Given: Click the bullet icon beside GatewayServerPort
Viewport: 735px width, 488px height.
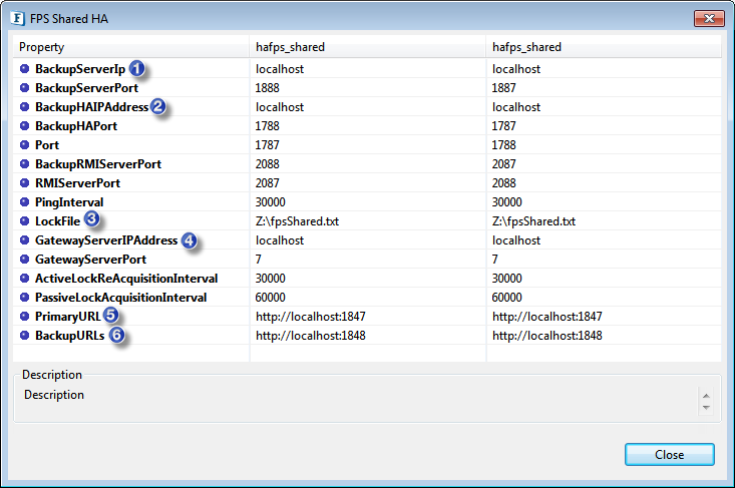Looking at the screenshot, I should tap(24, 259).
